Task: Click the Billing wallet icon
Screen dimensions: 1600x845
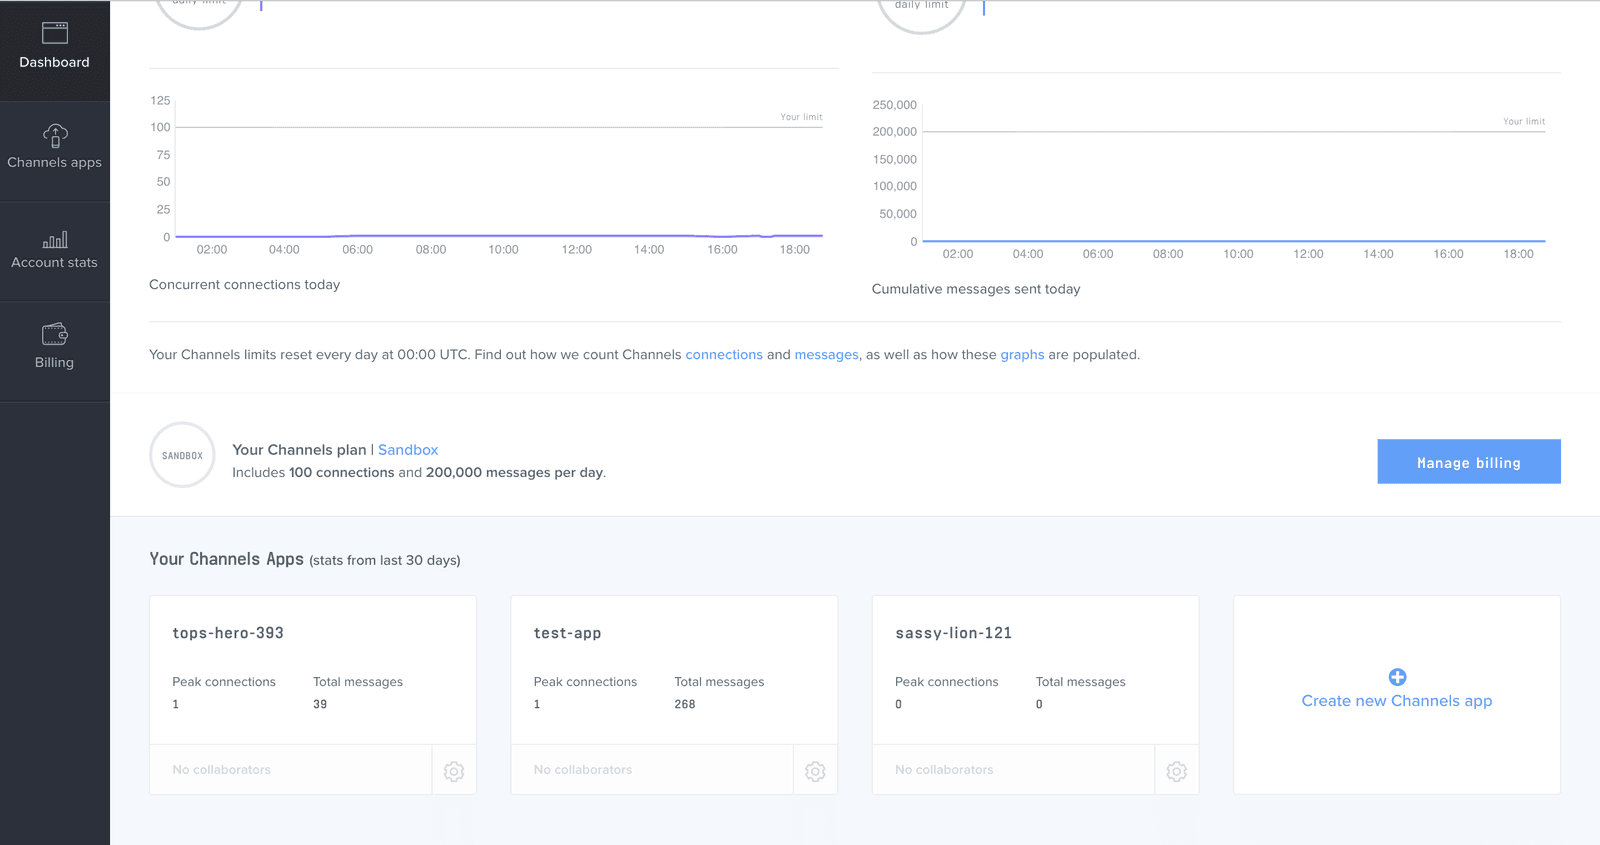Action: point(55,334)
